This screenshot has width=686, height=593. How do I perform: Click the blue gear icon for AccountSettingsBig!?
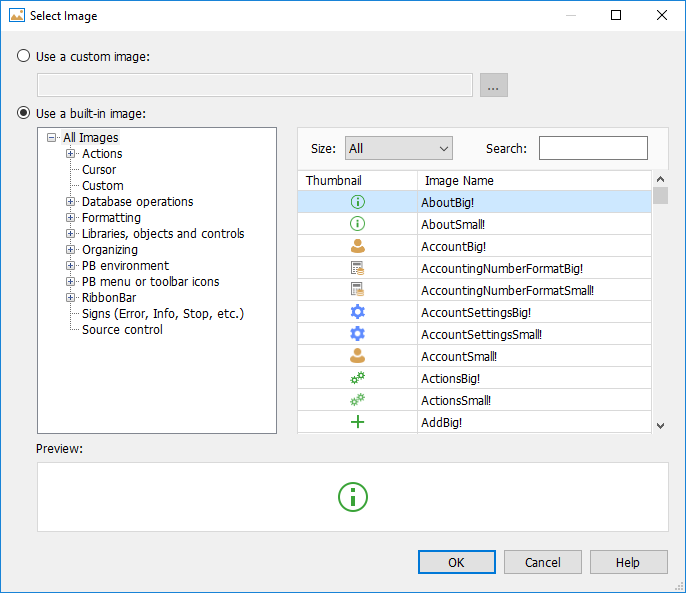point(357,312)
